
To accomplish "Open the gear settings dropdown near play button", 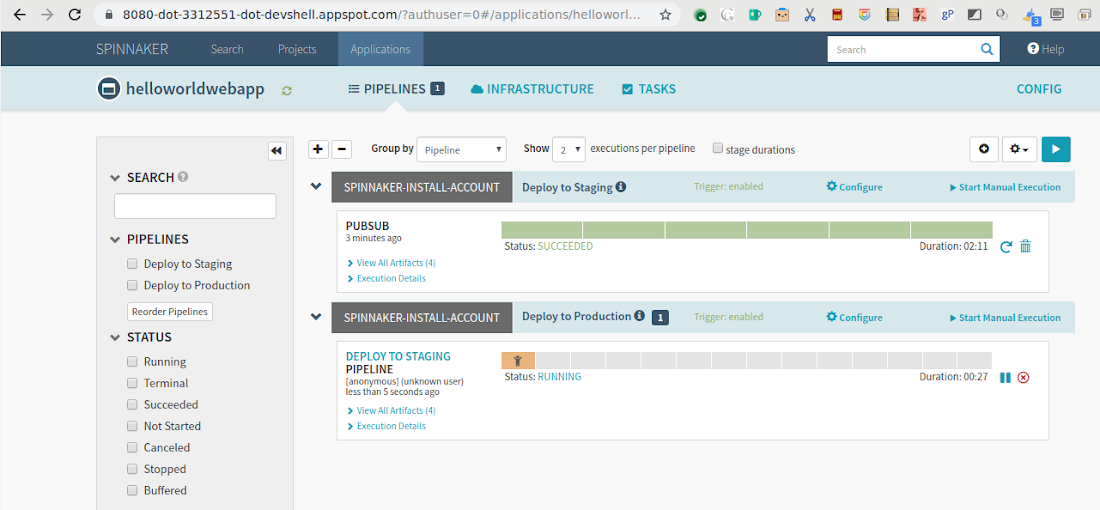I will pyautogui.click(x=1019, y=149).
